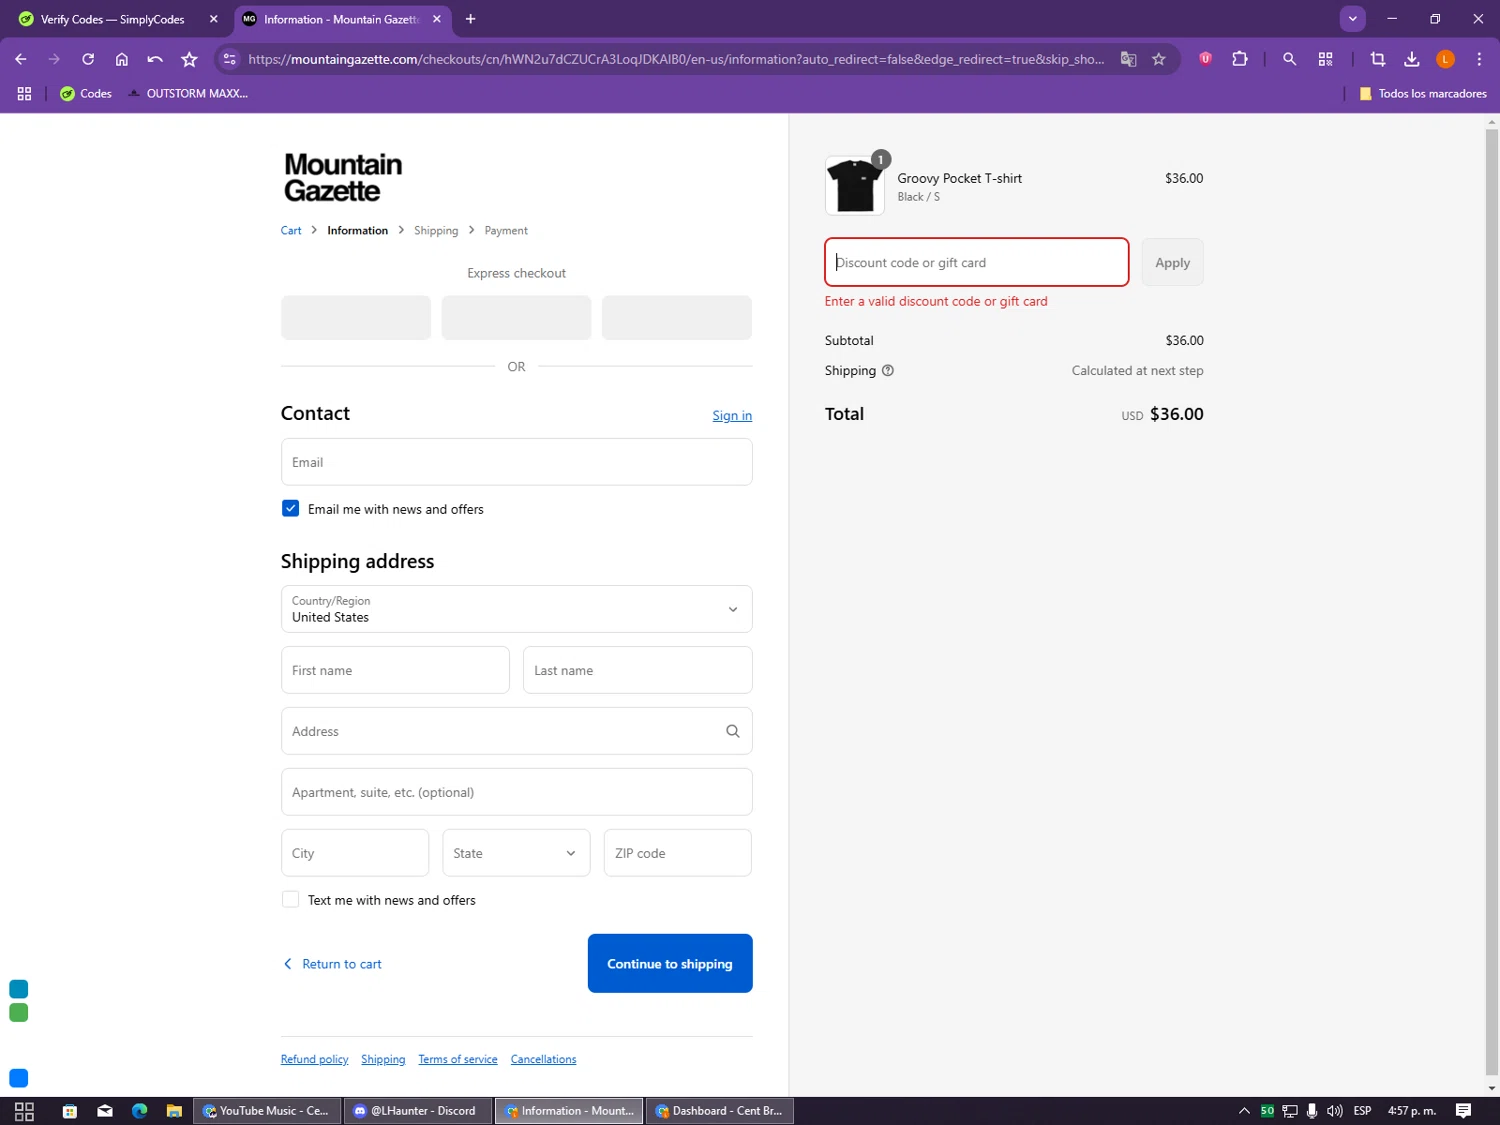Go to Cart breadcrumb
This screenshot has width=1500, height=1125.
coord(291,230)
